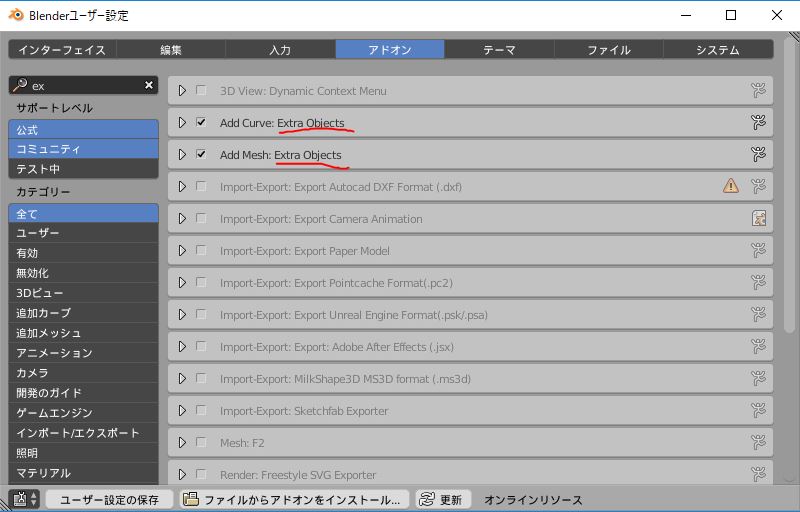
Task: Switch to システム tab
Action: [x=718, y=49]
